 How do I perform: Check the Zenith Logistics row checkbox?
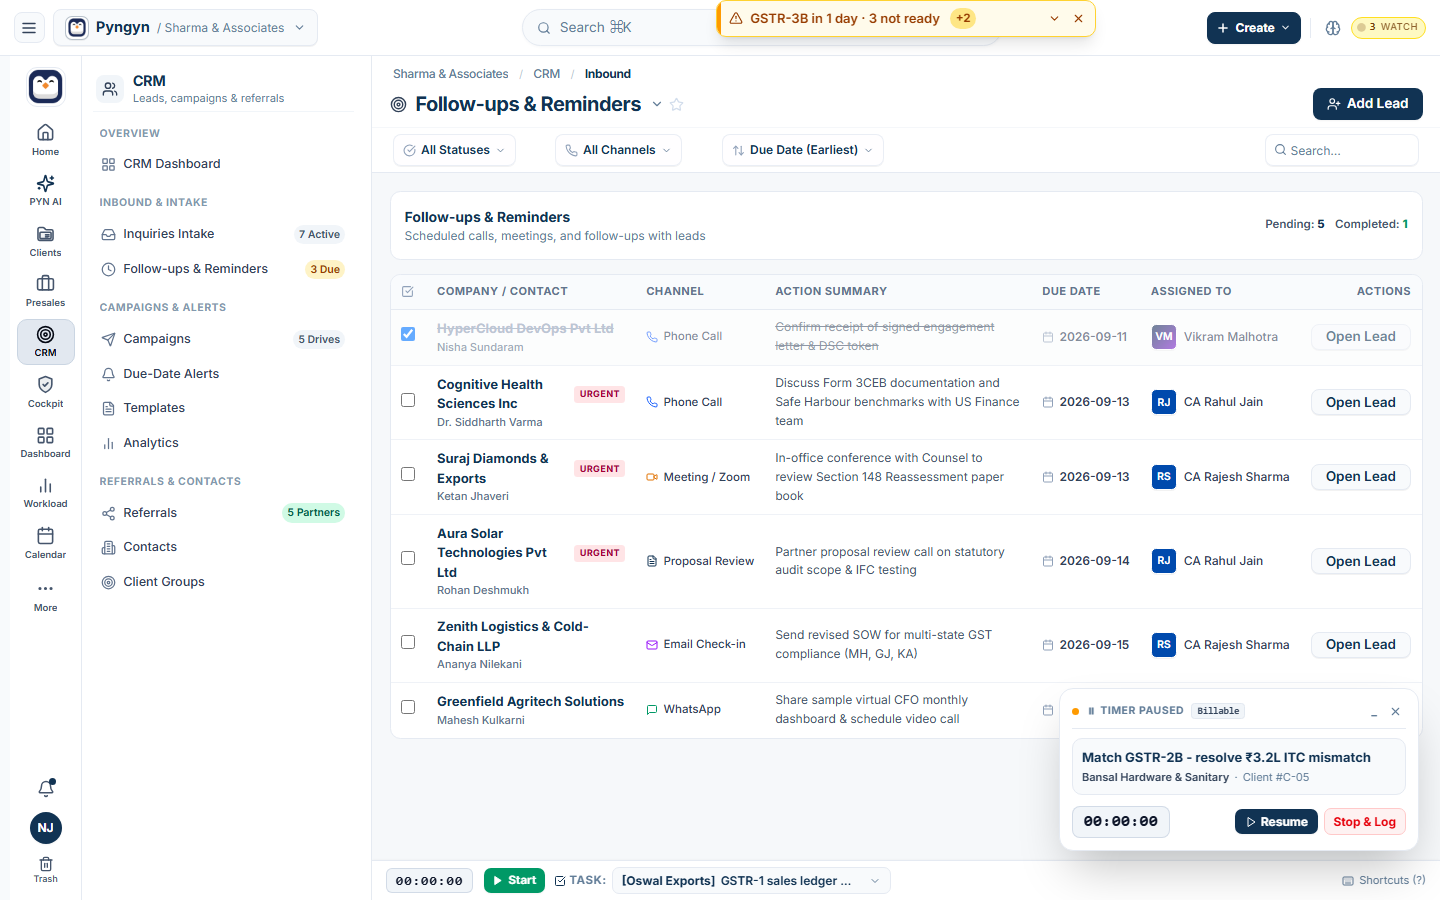(x=408, y=642)
